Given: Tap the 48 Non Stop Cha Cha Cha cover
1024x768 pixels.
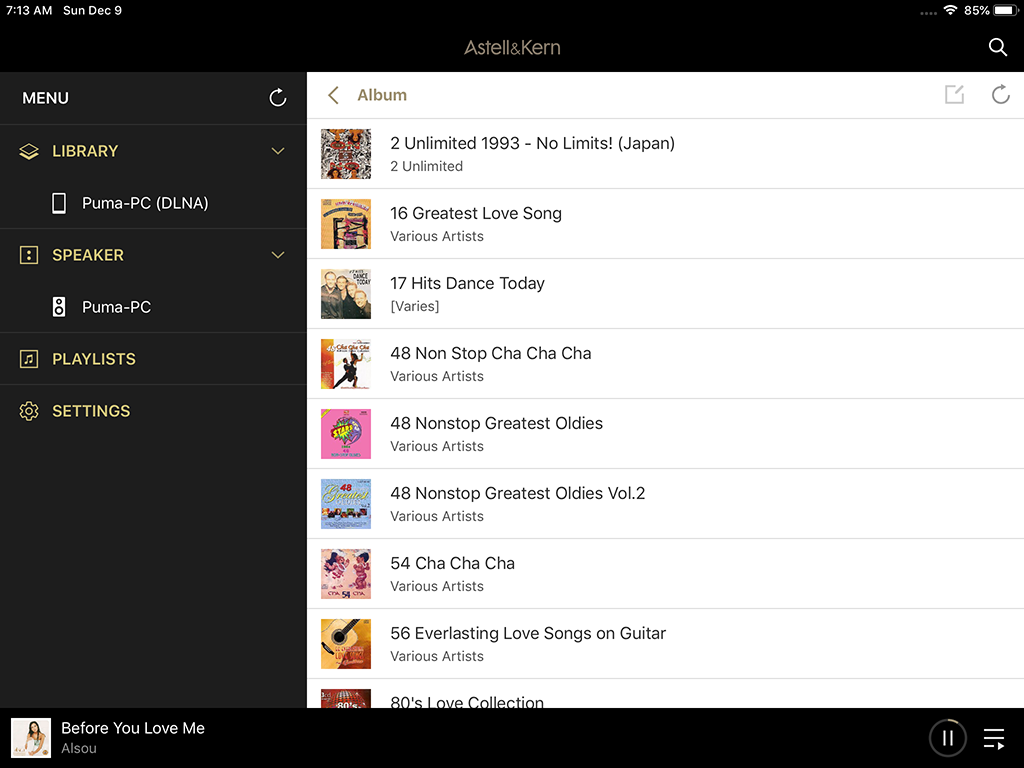Looking at the screenshot, I should click(x=345, y=364).
